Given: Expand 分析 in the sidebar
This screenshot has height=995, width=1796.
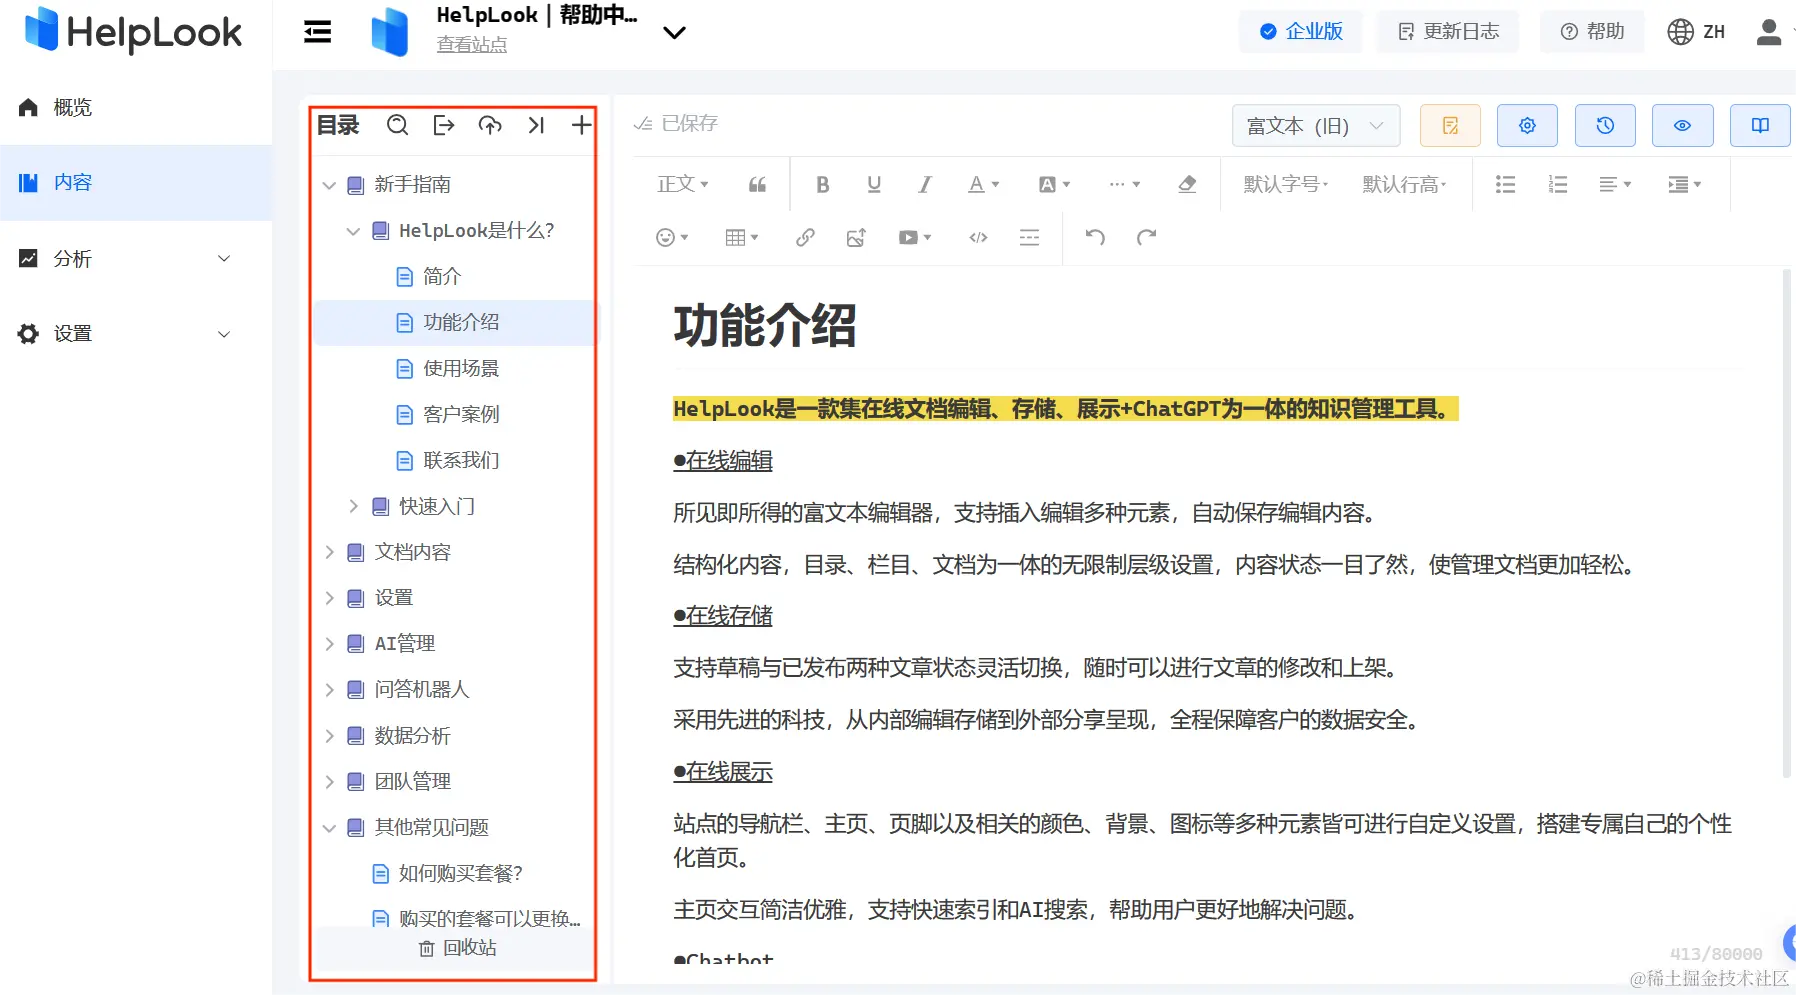Looking at the screenshot, I should tap(136, 259).
